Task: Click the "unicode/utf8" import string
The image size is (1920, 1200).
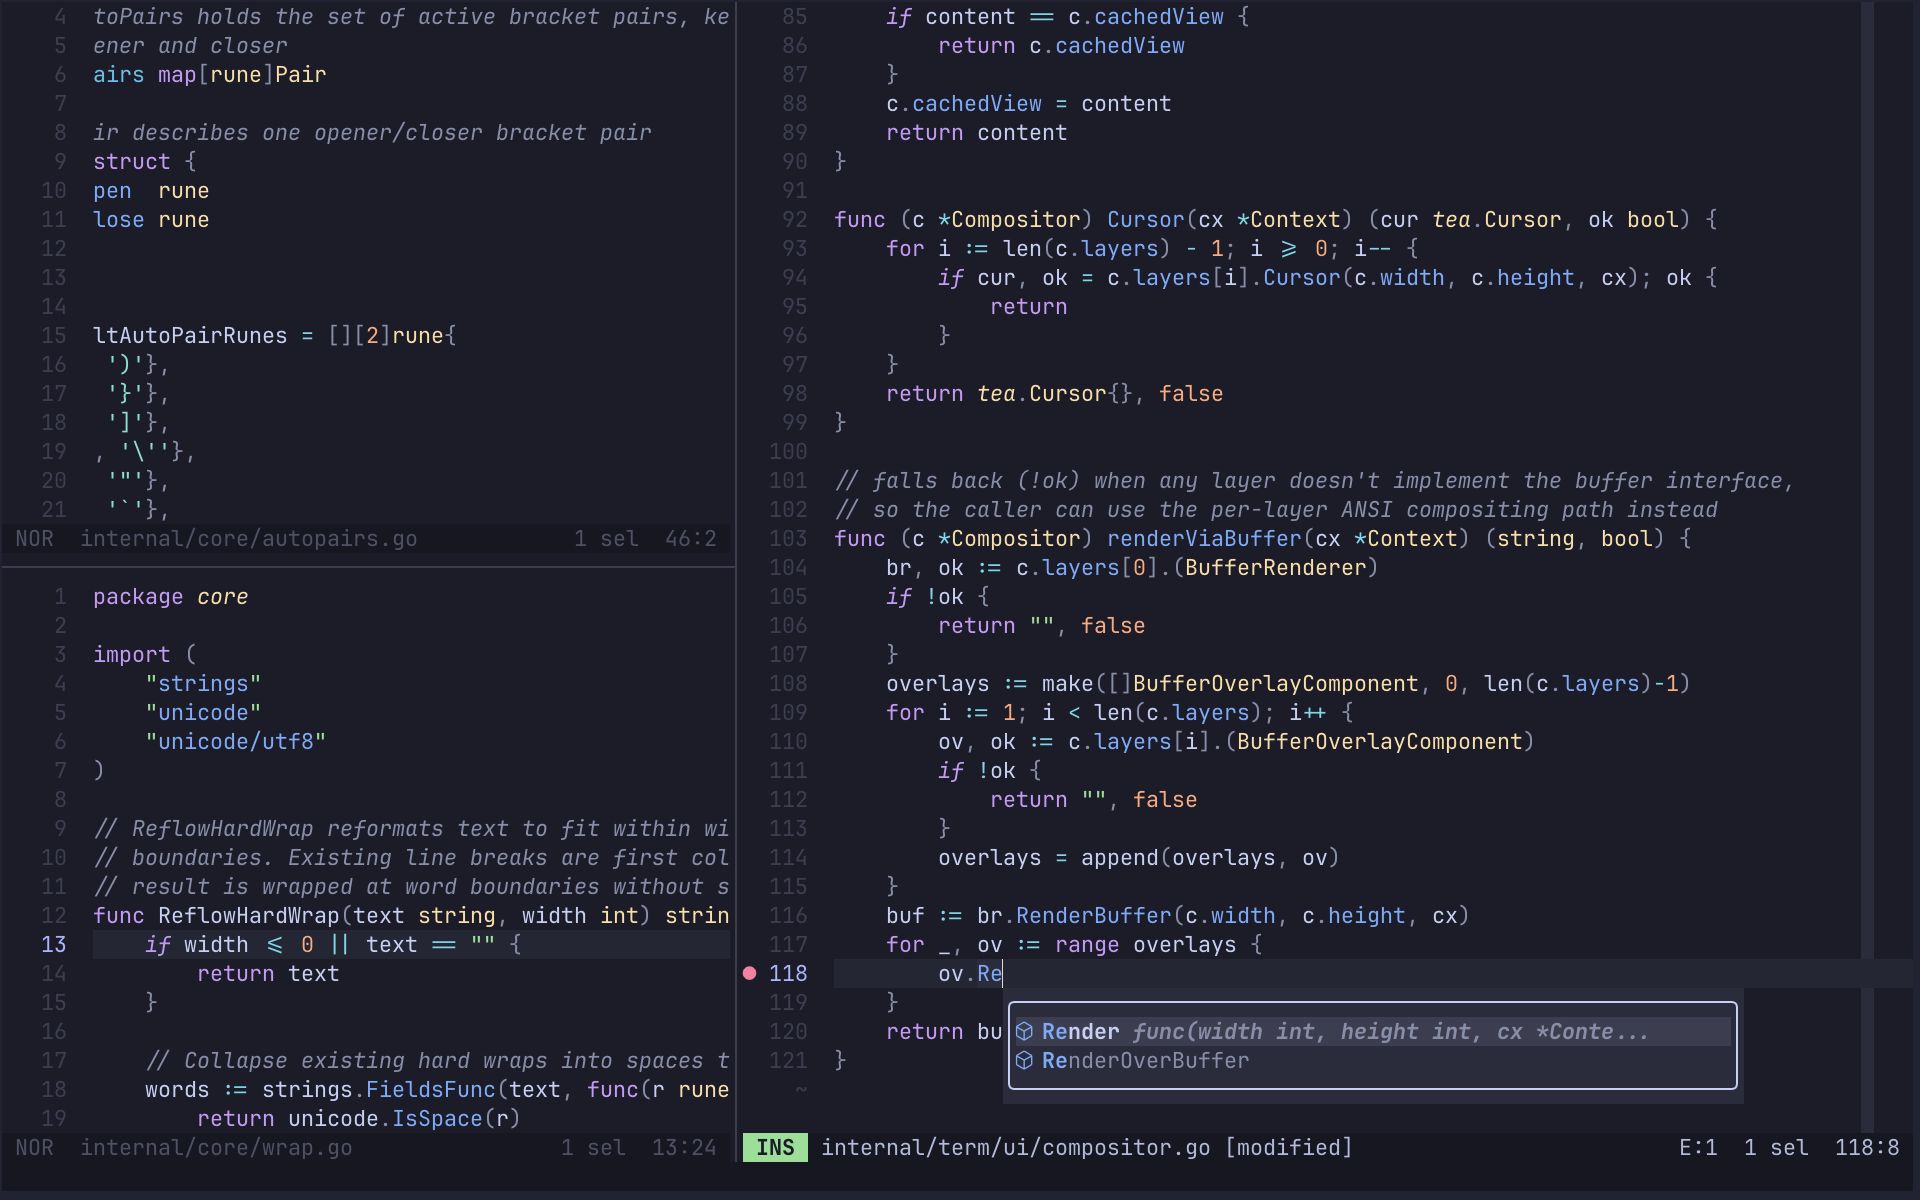Action: click(236, 742)
